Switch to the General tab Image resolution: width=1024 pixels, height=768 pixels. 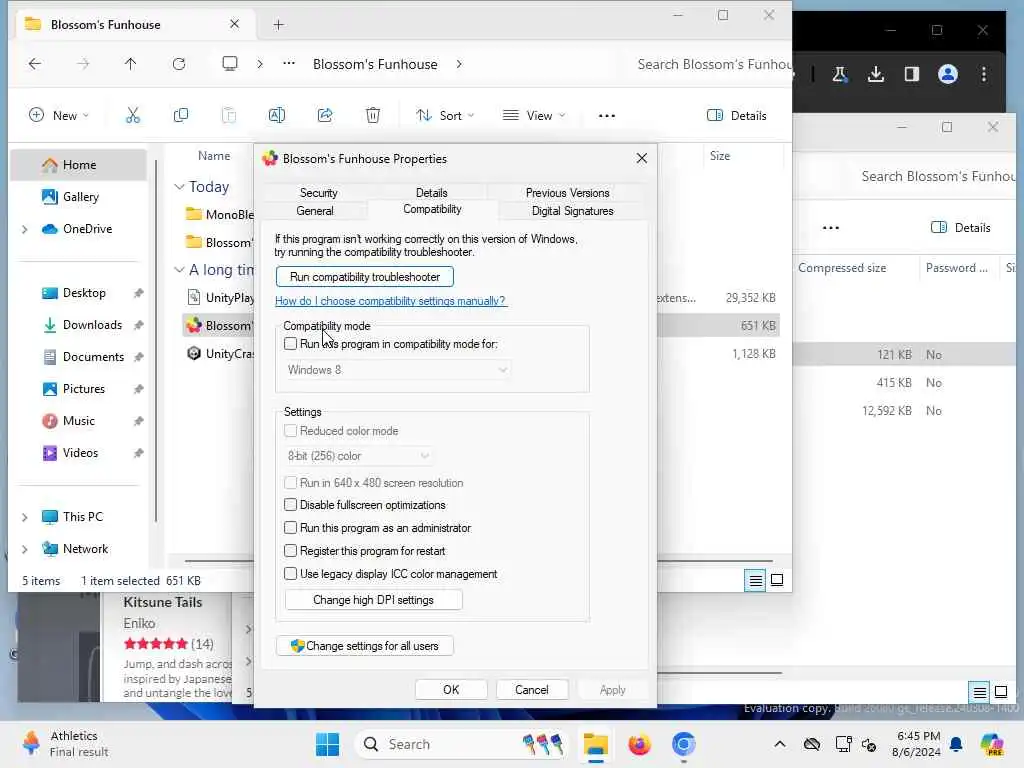coord(315,211)
